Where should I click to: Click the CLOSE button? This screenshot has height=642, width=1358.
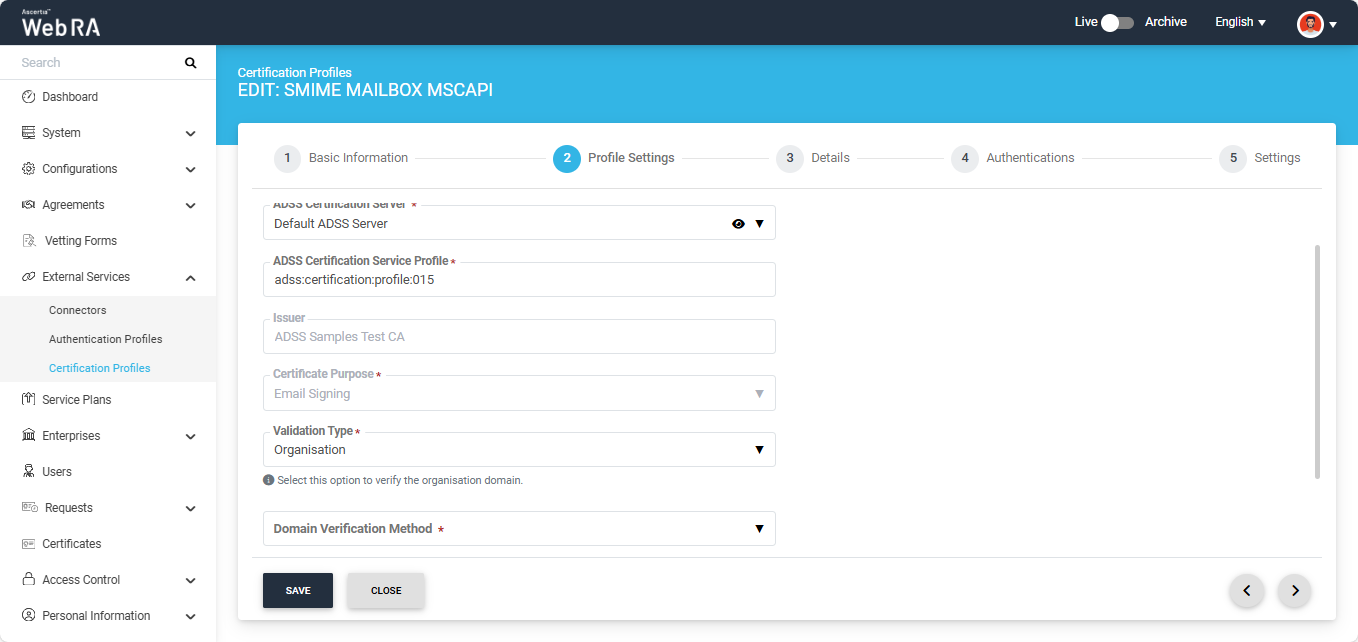tap(386, 591)
